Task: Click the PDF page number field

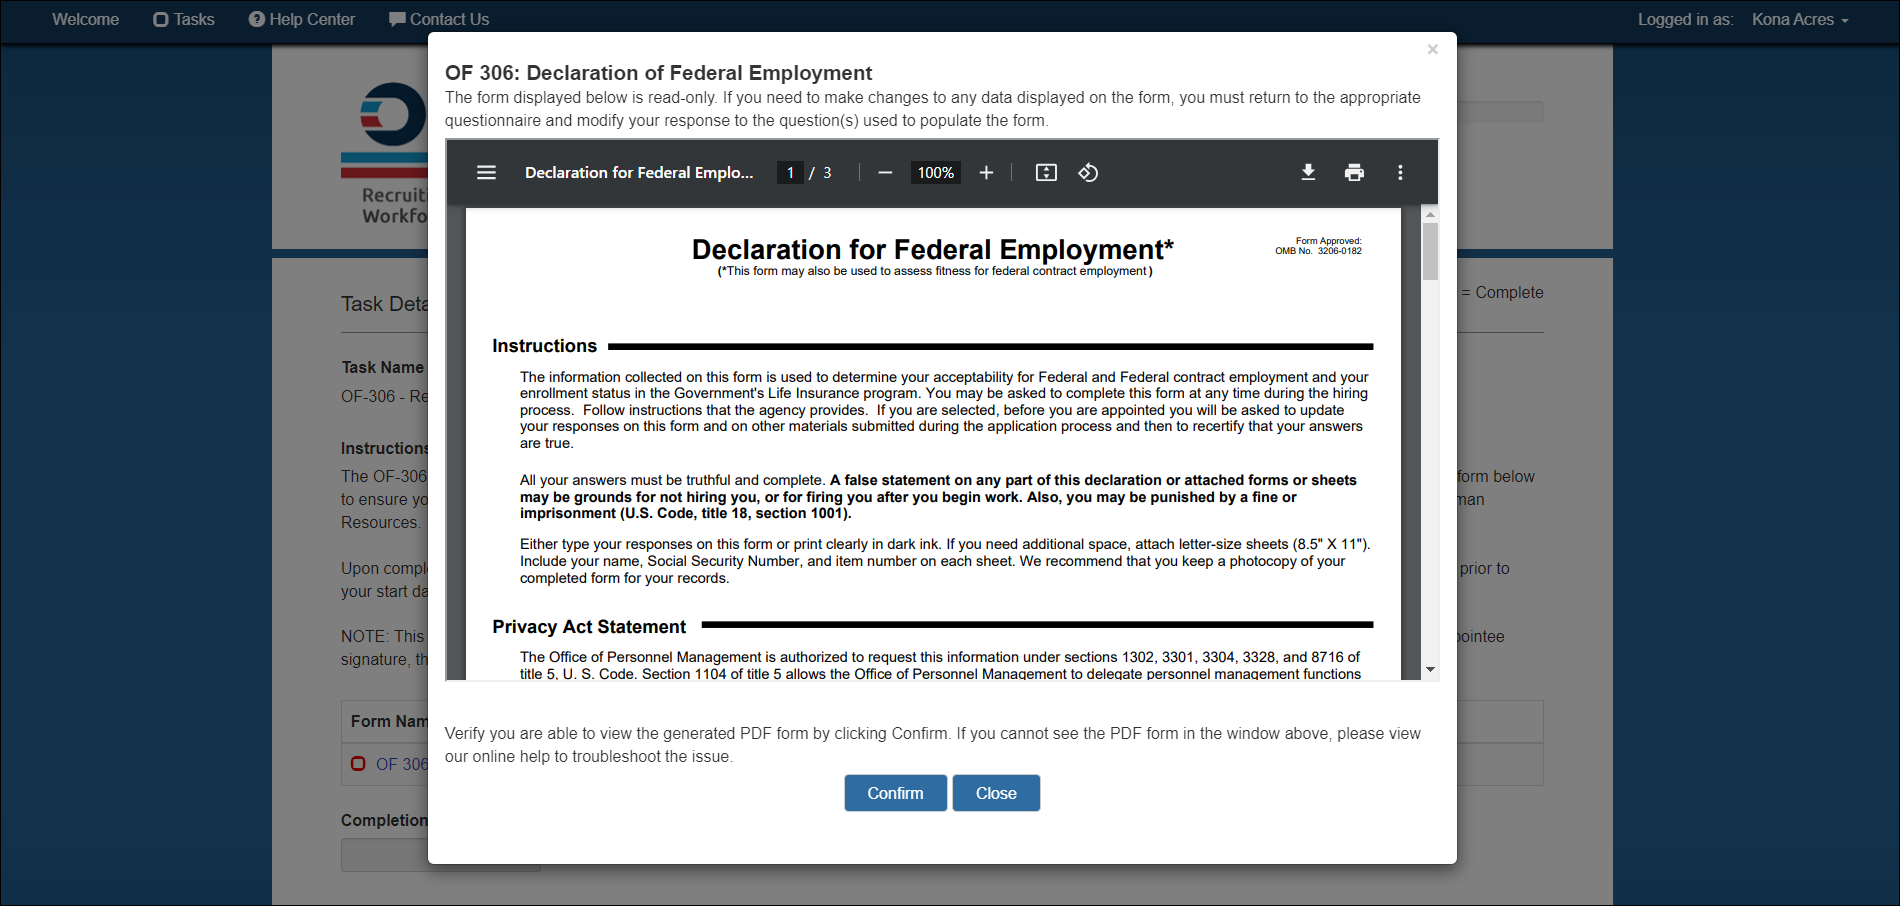Action: pos(790,173)
